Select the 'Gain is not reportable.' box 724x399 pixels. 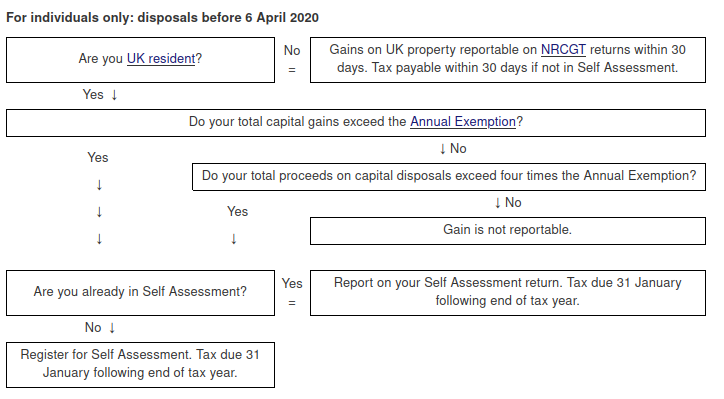click(507, 231)
